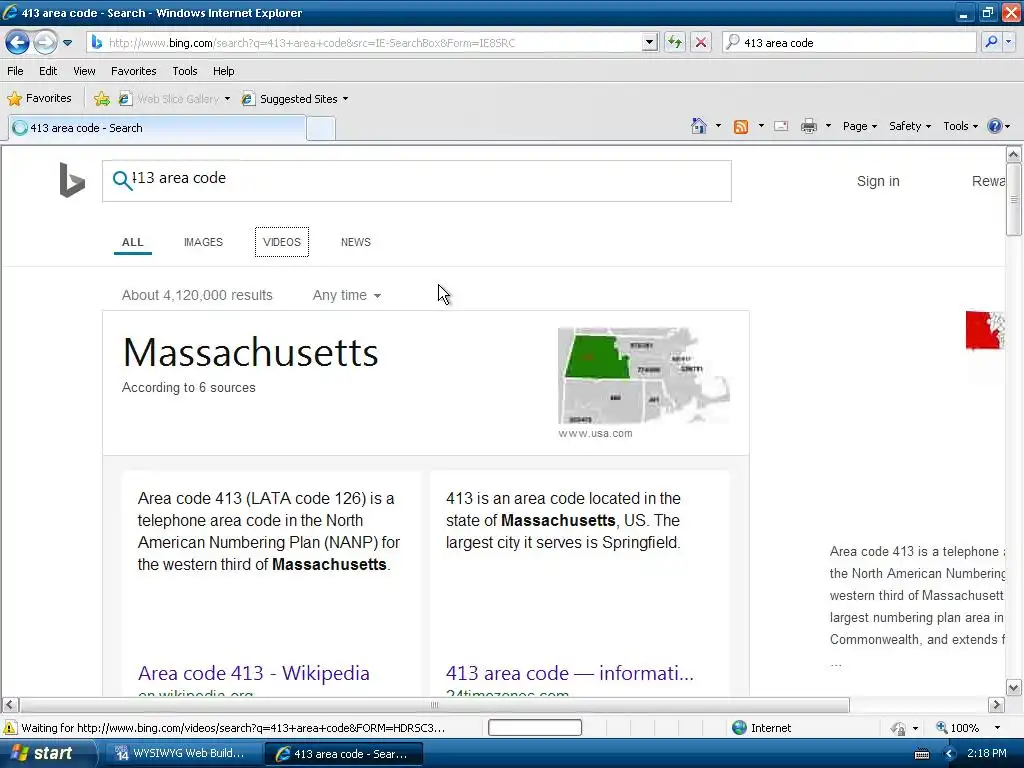The image size is (1024, 768).
Task: Click the red map thumbnail on right
Action: [985, 330]
